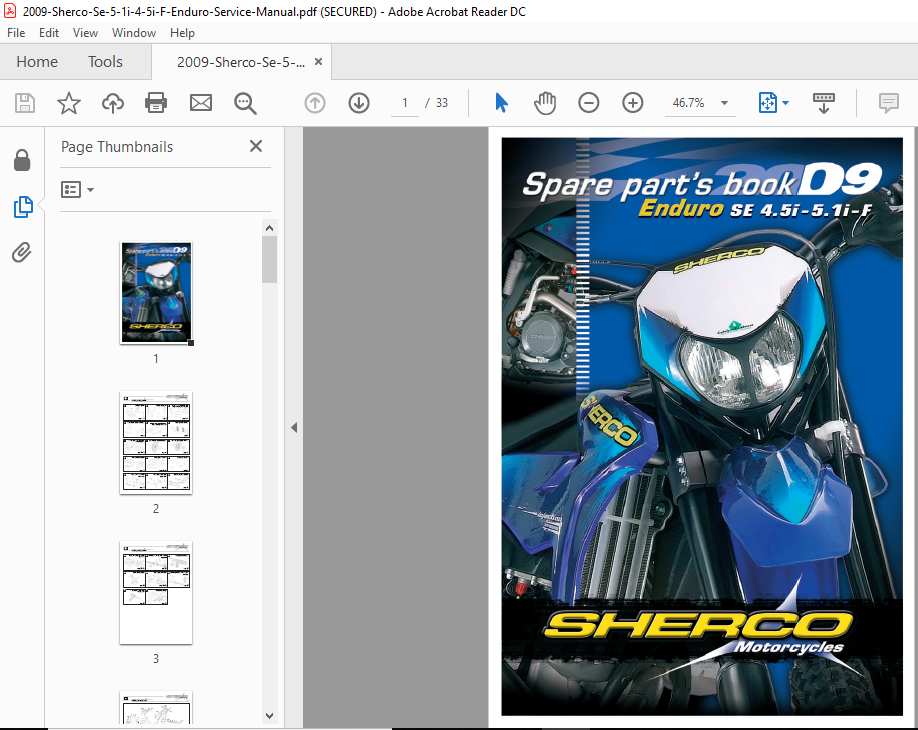
Task: Select the partially visible page 4 thumbnail
Action: [156, 708]
